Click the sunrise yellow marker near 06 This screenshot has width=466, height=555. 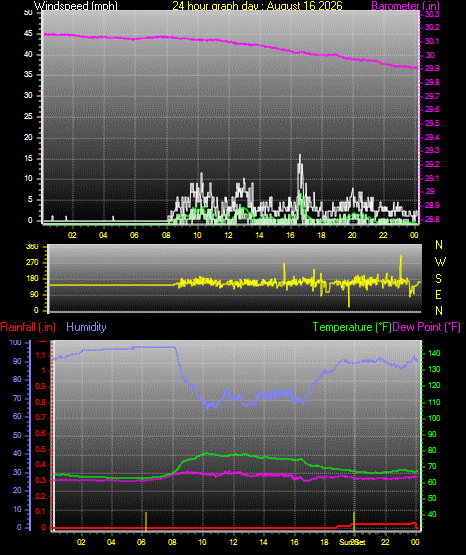coord(146,521)
